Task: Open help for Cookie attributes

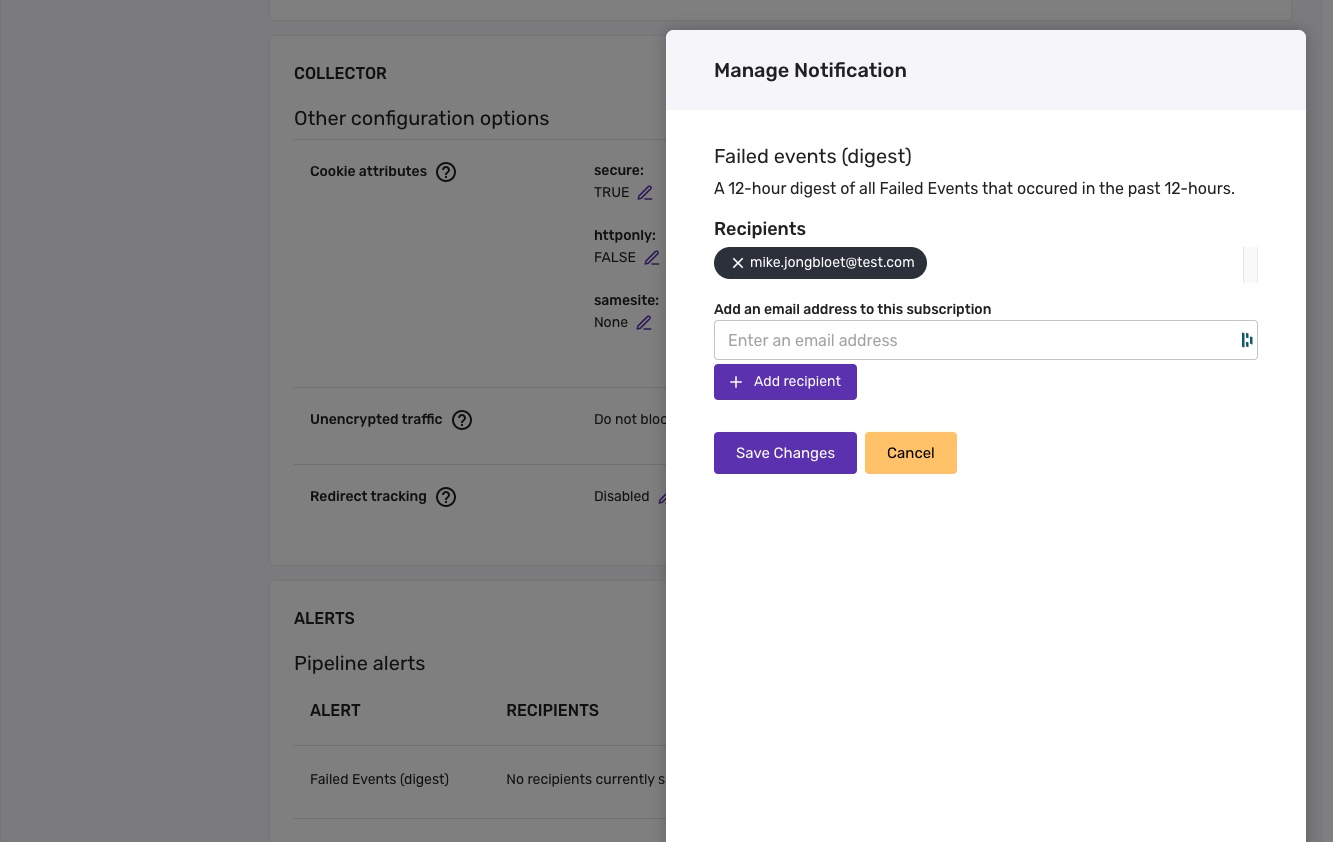Action: pyautogui.click(x=446, y=172)
